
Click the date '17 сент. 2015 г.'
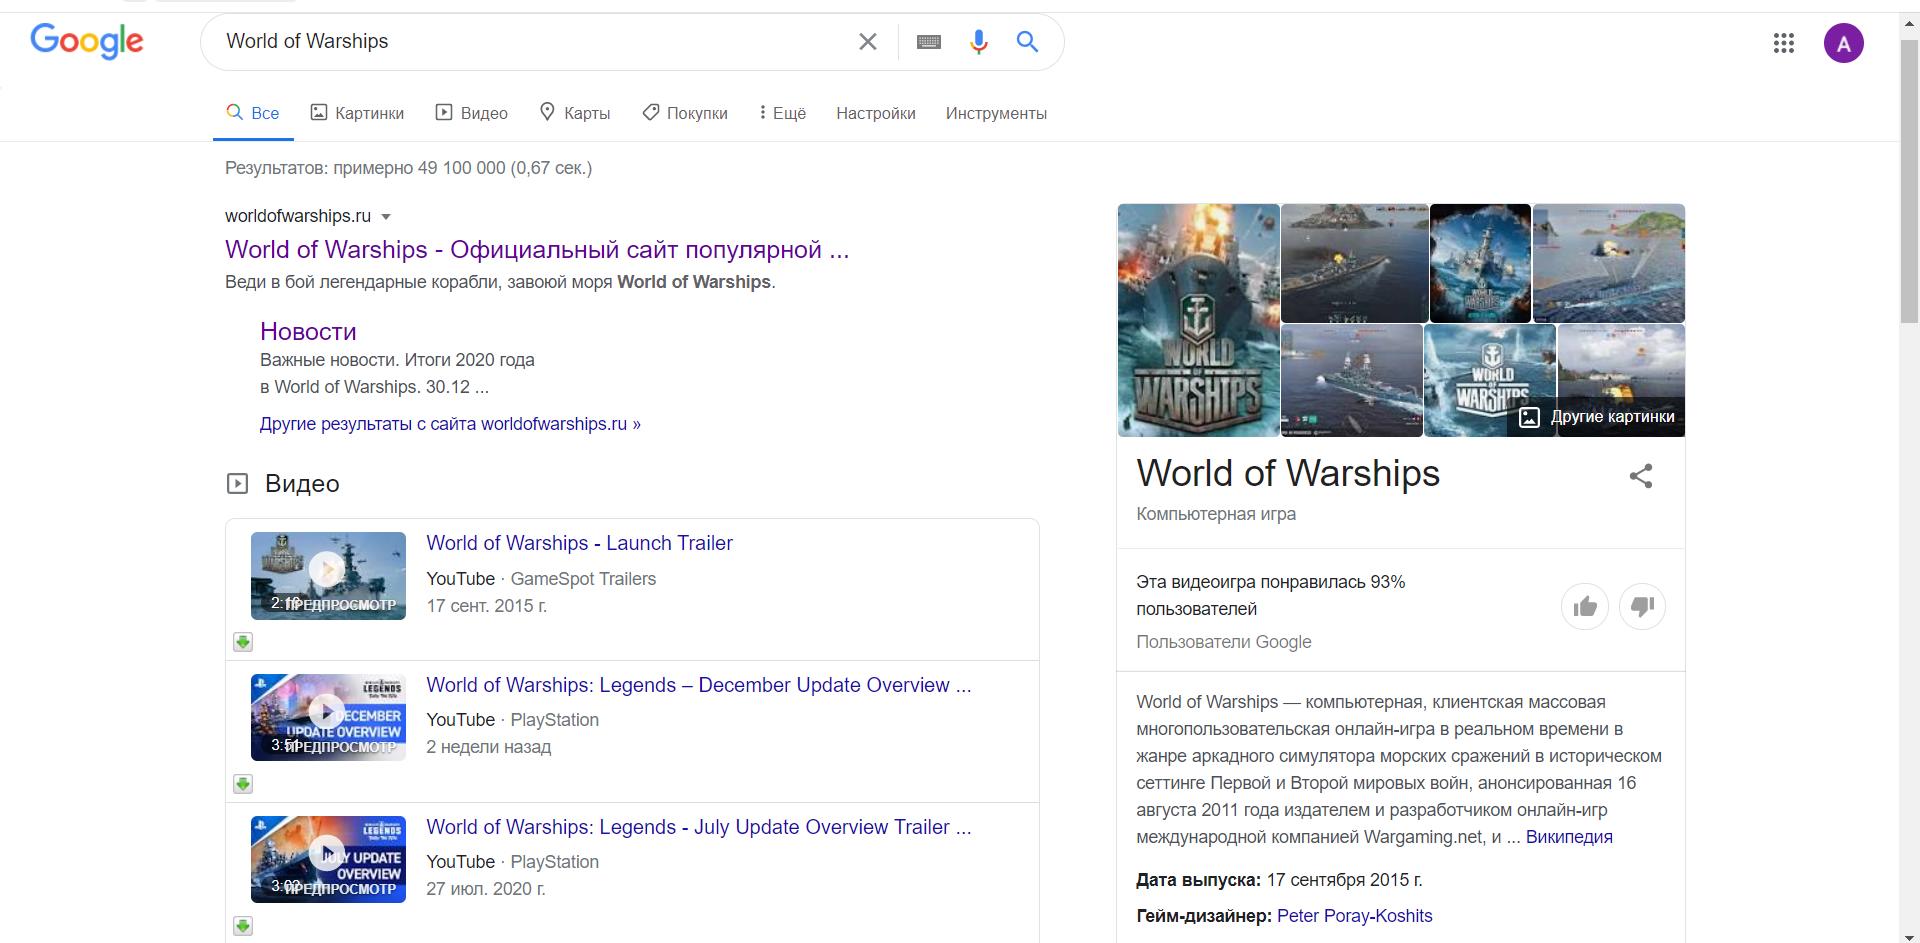pos(486,606)
